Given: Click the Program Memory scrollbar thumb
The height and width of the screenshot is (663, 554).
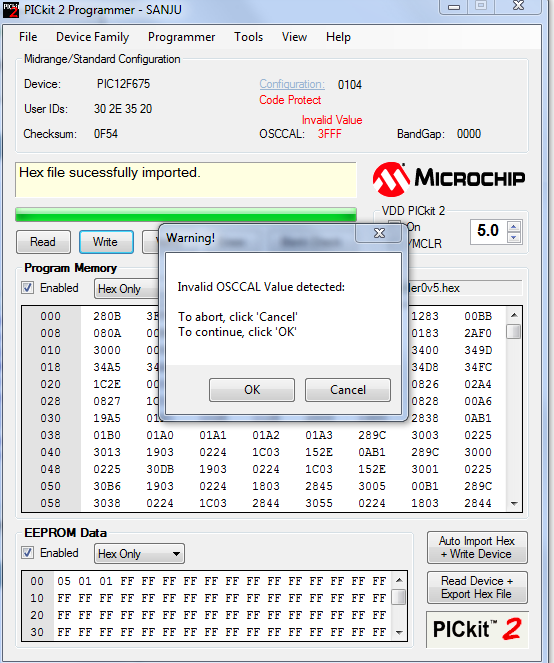Looking at the screenshot, I should tap(514, 332).
